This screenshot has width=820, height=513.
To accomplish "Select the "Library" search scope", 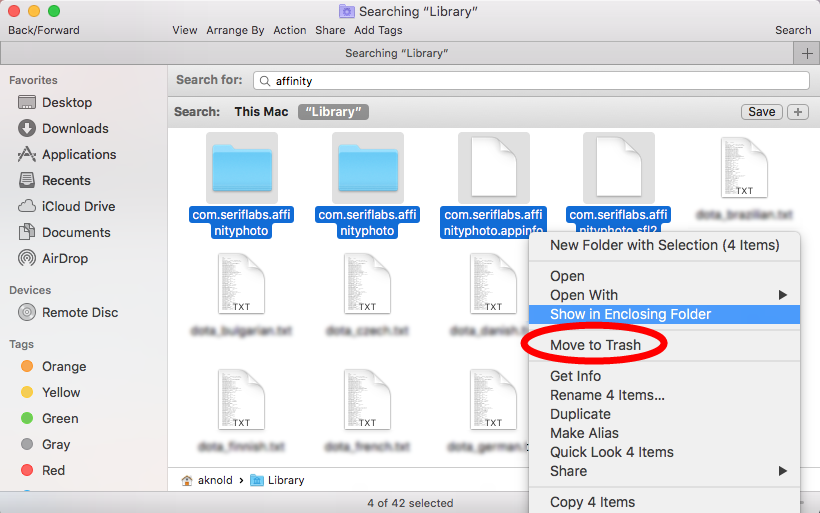I will (333, 112).
